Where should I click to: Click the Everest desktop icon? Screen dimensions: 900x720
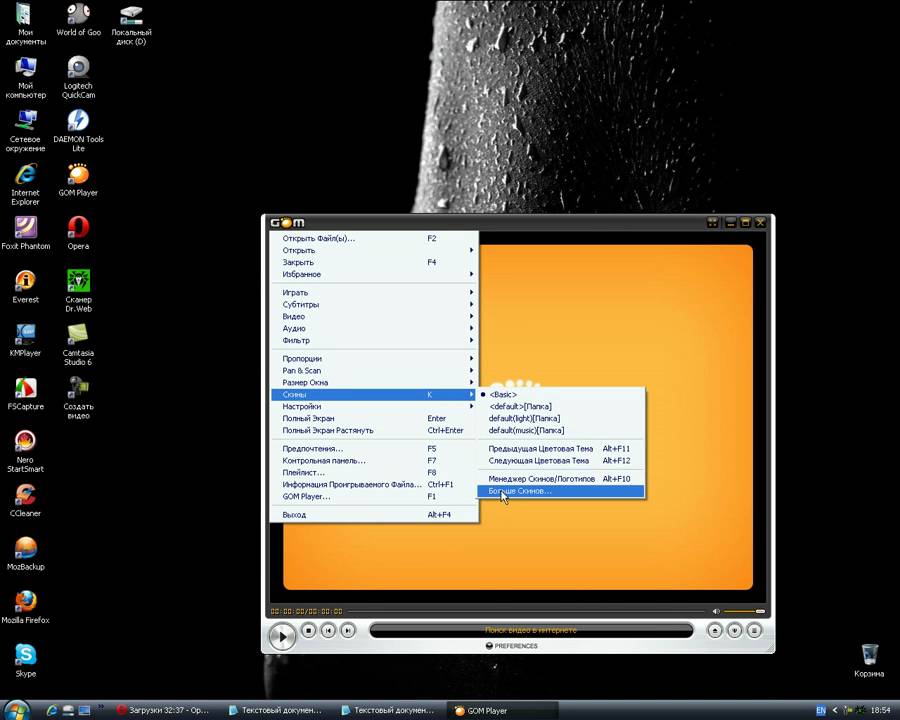coord(25,287)
